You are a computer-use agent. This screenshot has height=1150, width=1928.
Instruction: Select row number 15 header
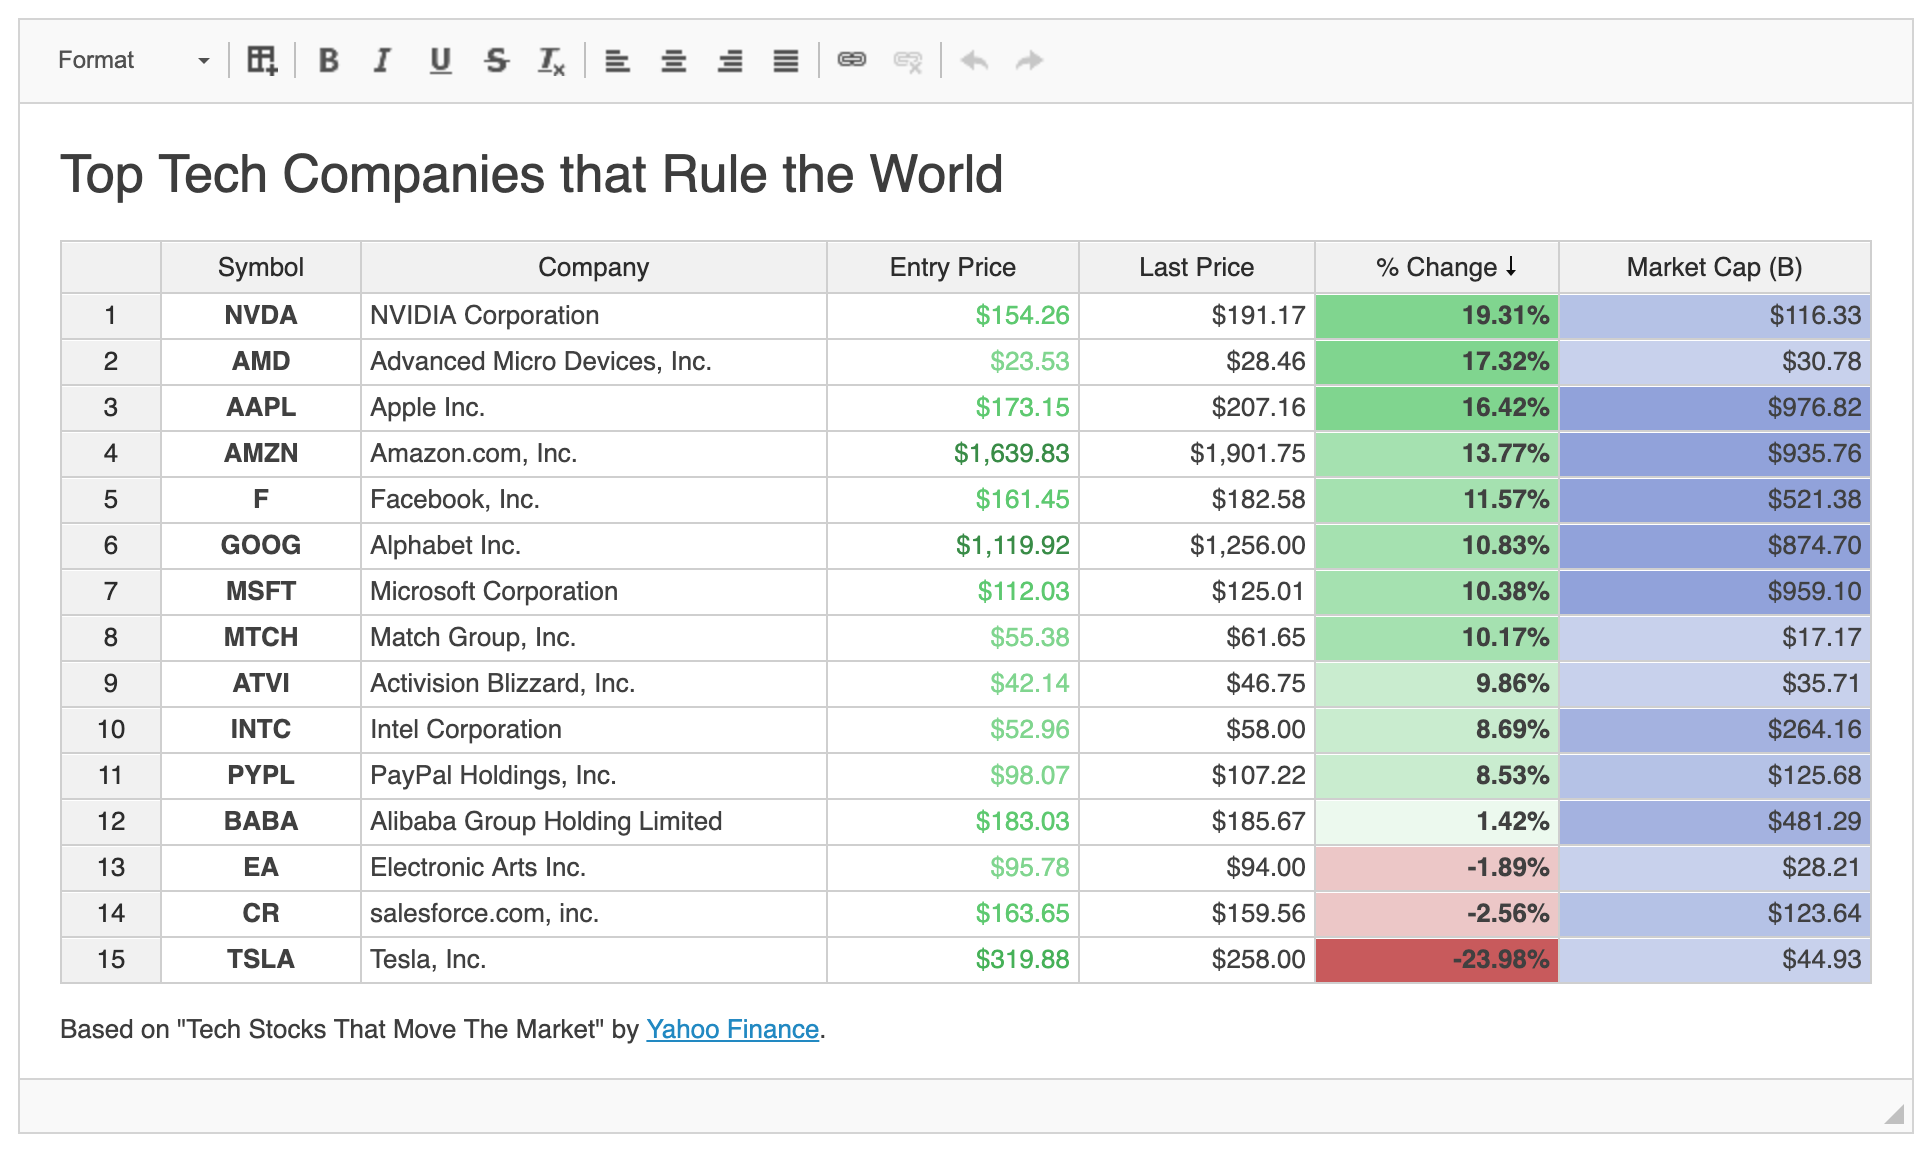[111, 959]
